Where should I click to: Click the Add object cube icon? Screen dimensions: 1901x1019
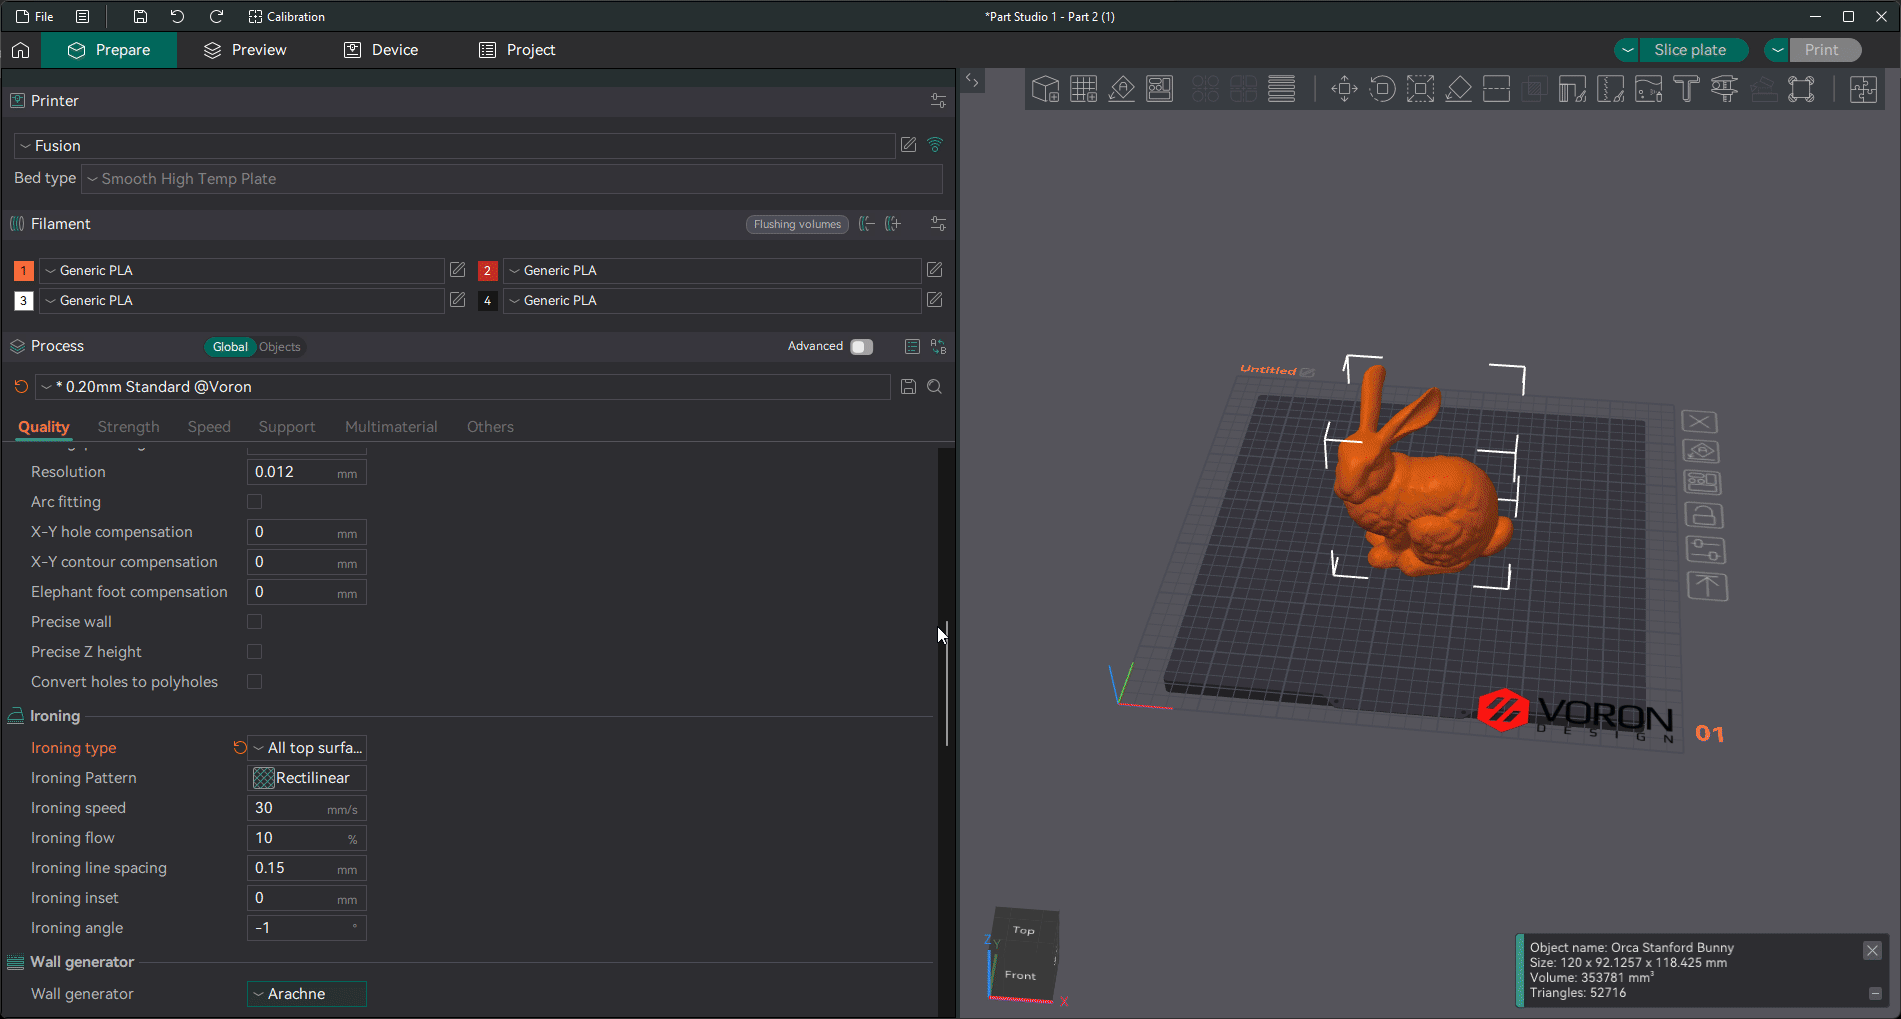[x=1045, y=89]
